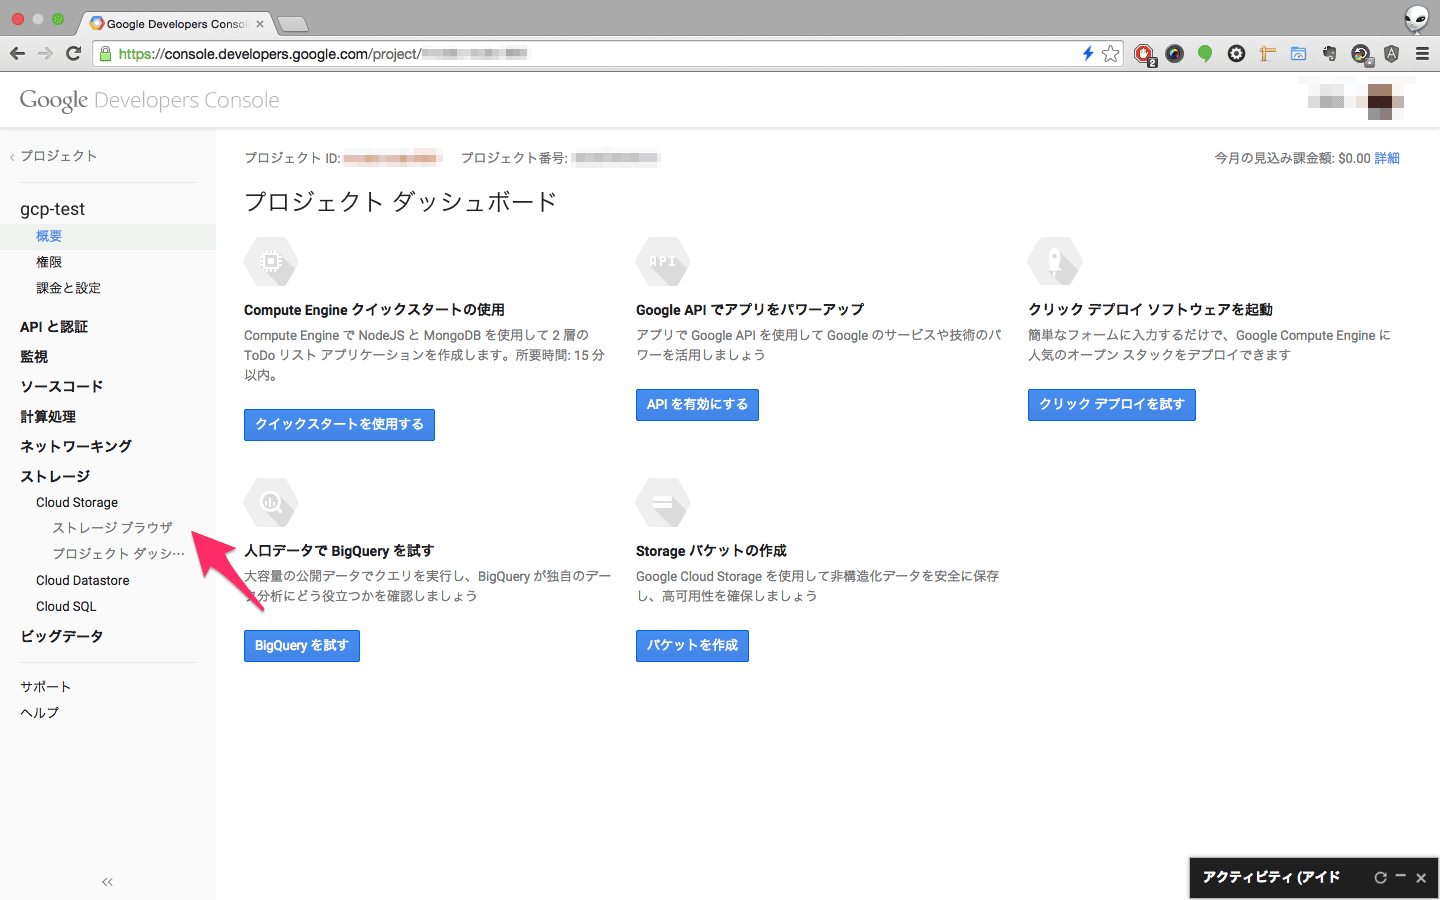This screenshot has width=1440, height=900.
Task: Click the BigQuery を試す button
Action: coord(302,646)
